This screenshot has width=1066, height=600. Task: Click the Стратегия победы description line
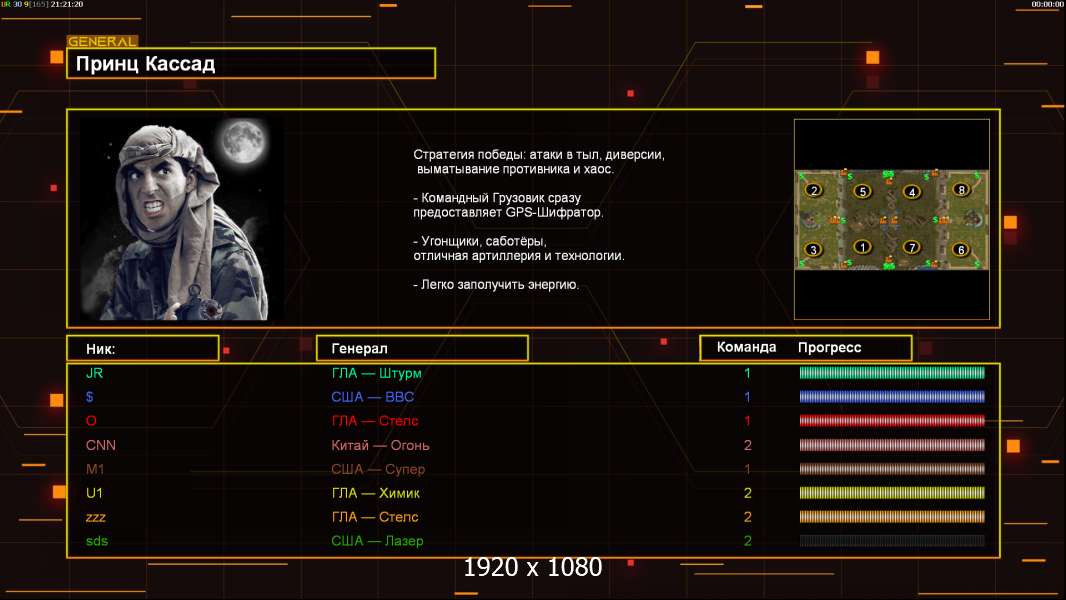pyautogui.click(x=539, y=162)
